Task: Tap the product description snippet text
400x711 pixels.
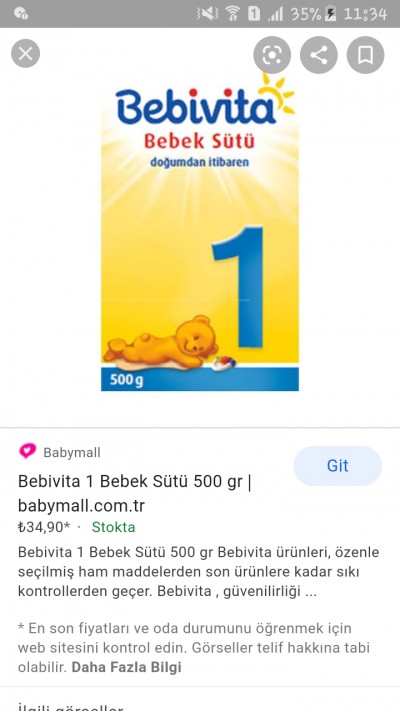Action: (199, 572)
